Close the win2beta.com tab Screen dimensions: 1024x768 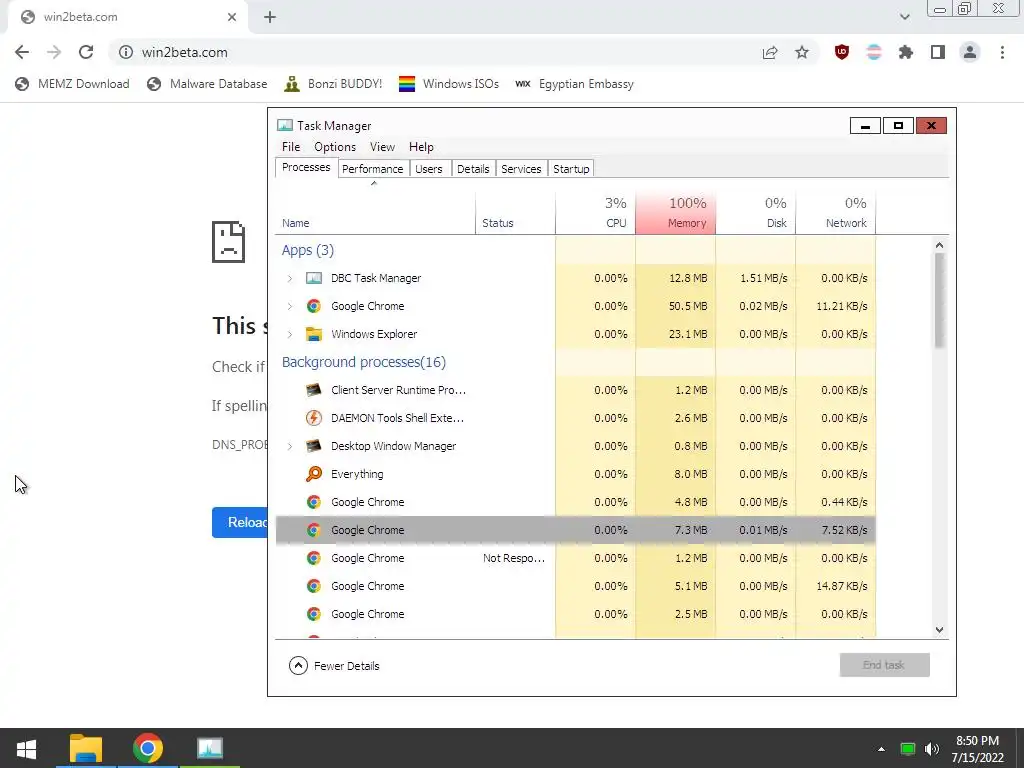[x=232, y=17]
